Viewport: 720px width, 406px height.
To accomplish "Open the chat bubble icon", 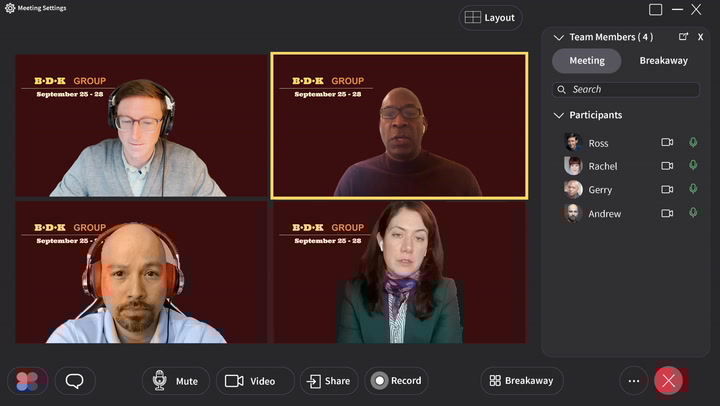I will (x=75, y=381).
